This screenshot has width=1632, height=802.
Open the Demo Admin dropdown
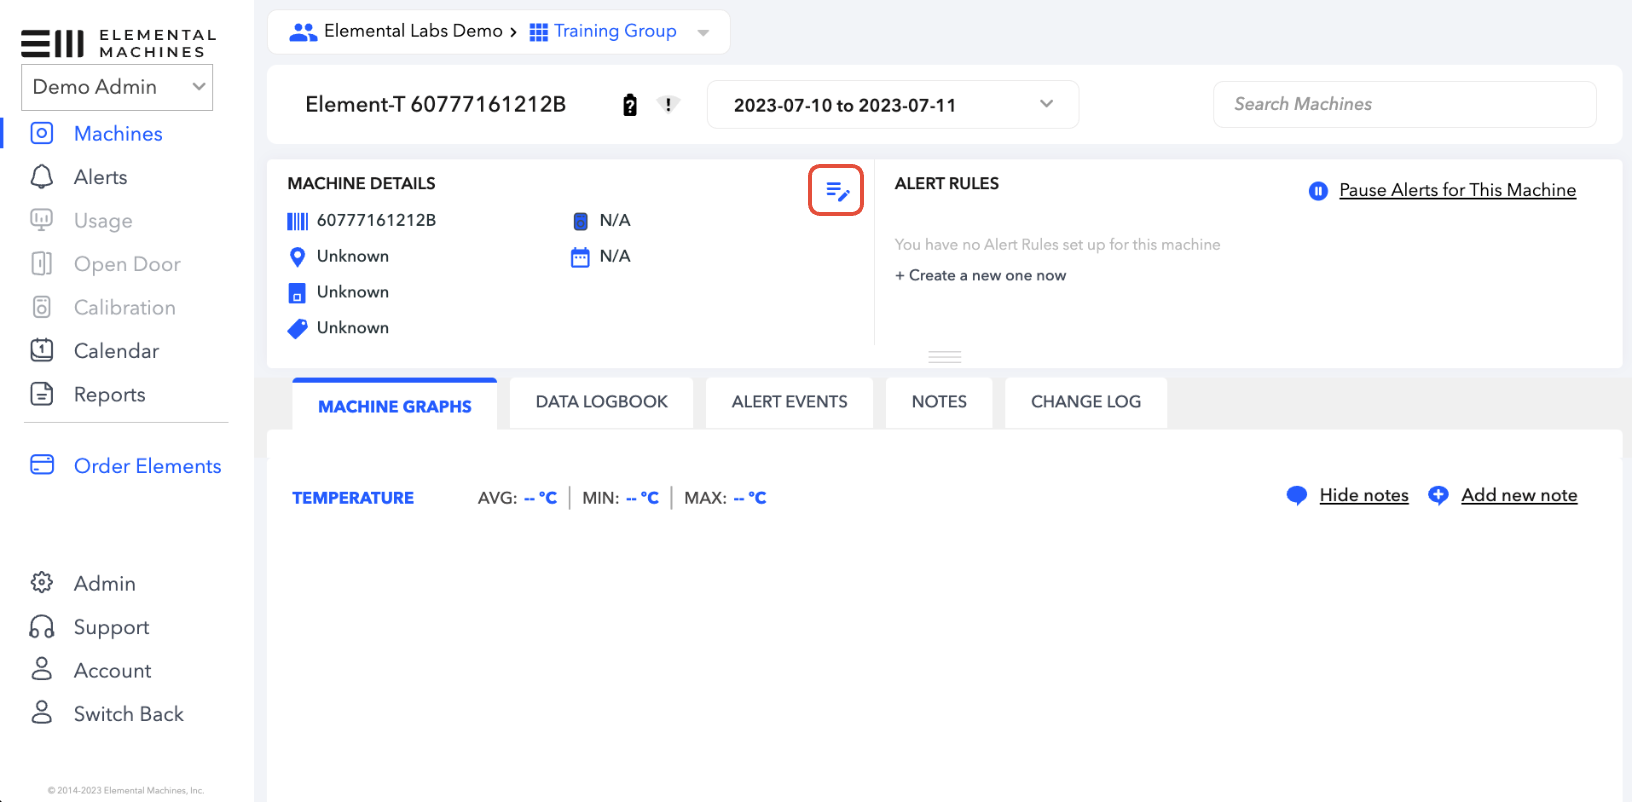(117, 87)
